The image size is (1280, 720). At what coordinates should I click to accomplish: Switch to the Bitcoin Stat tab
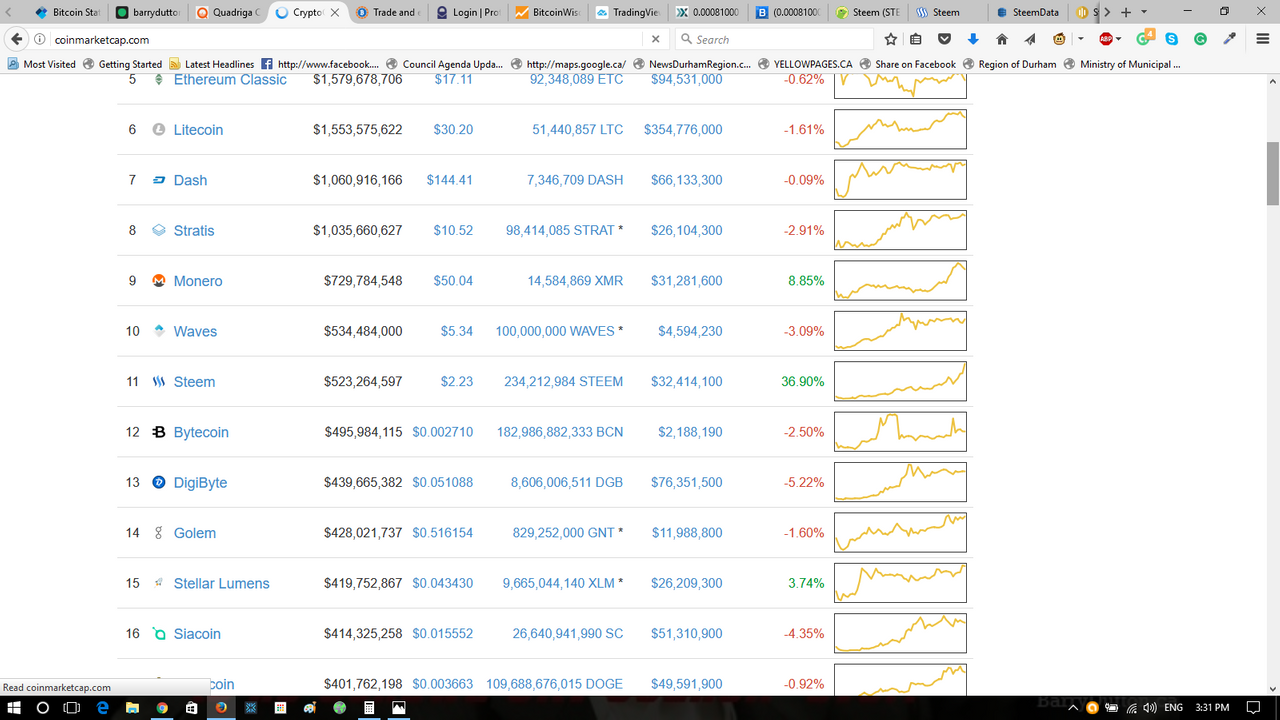click(66, 12)
